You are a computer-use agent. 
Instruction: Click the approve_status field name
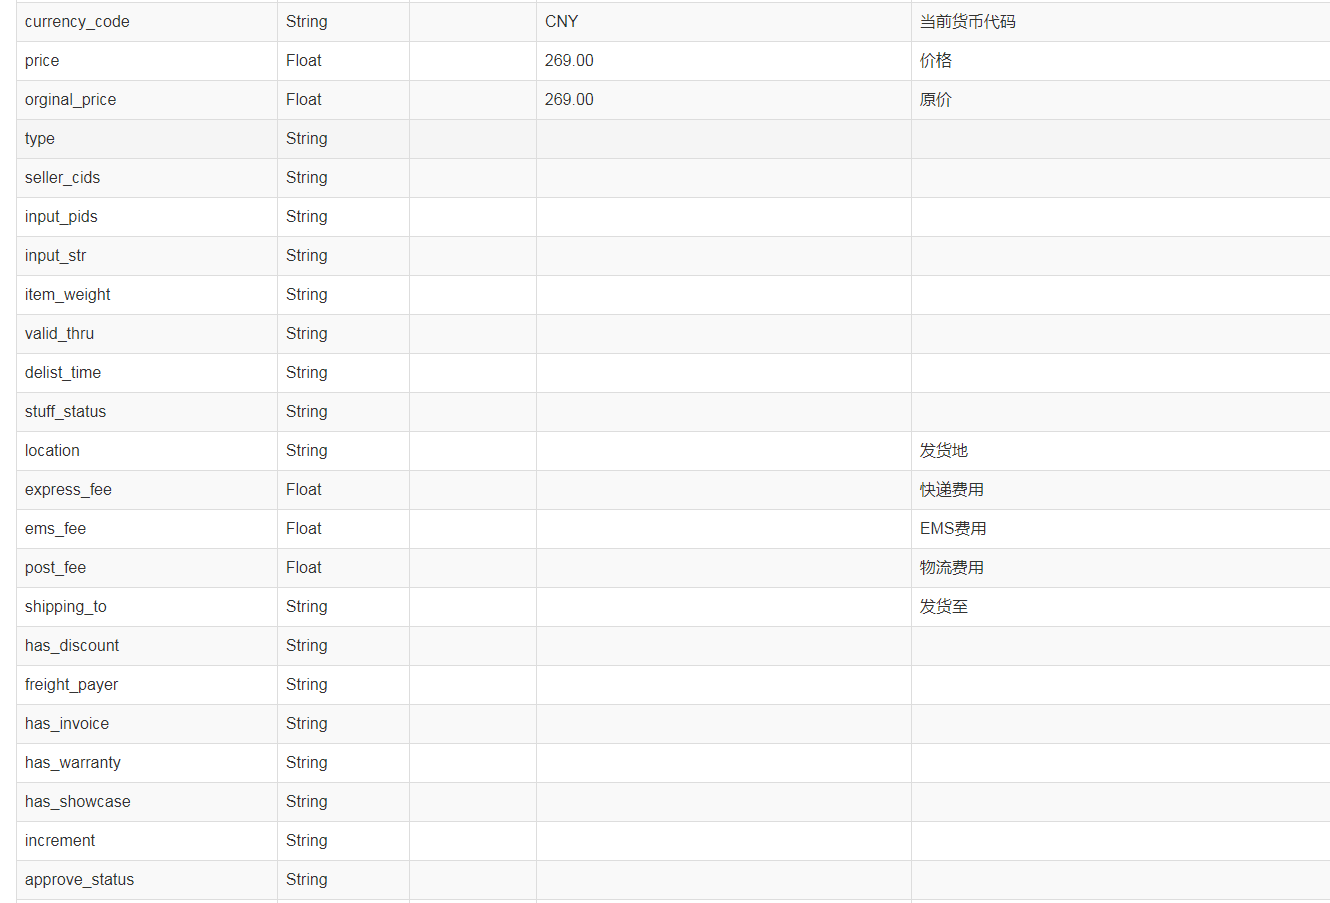pyautogui.click(x=79, y=880)
